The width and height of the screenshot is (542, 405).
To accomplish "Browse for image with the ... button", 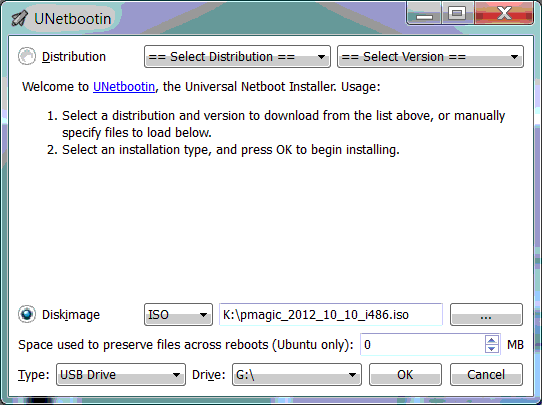I will pos(486,314).
